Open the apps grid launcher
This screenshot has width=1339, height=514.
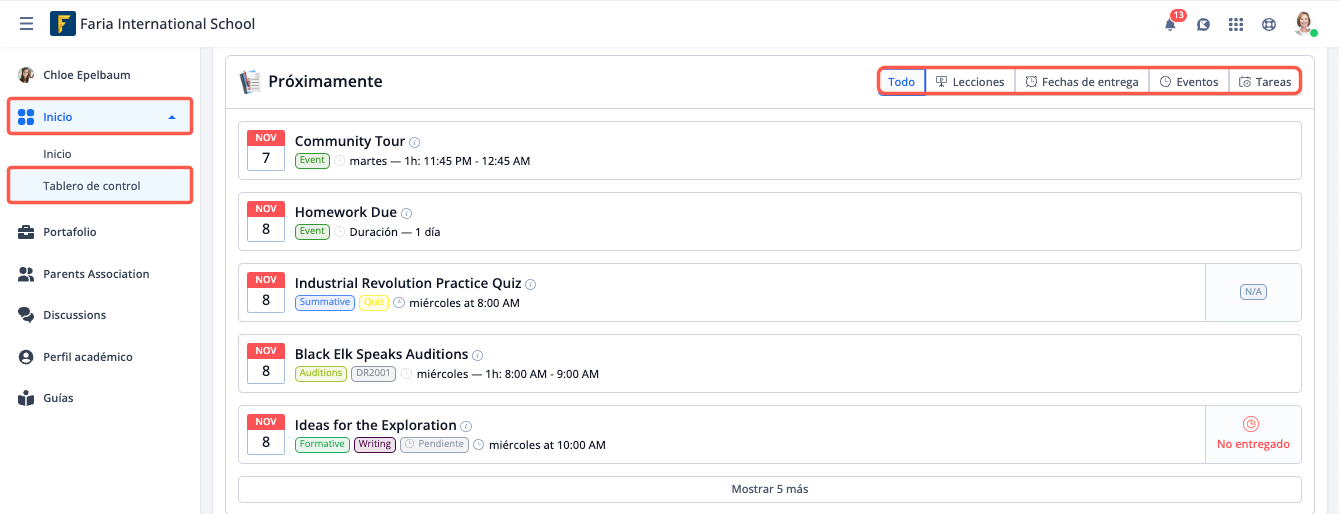tap(1236, 25)
